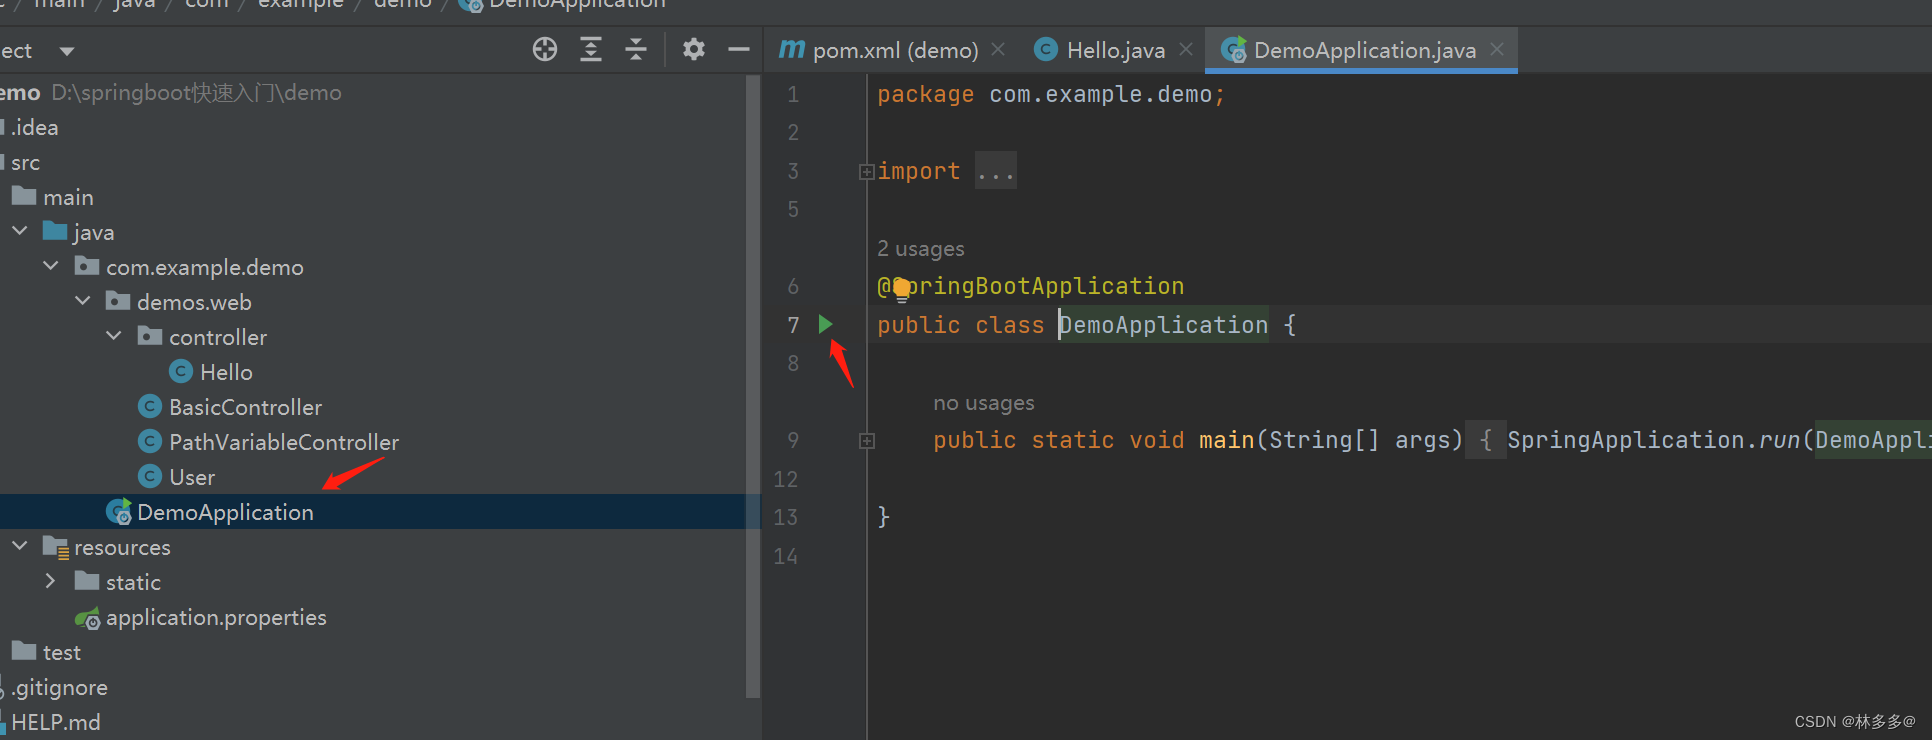Viewport: 1932px width, 740px height.
Task: Collapse the com.example.demo package
Action: tap(51, 267)
